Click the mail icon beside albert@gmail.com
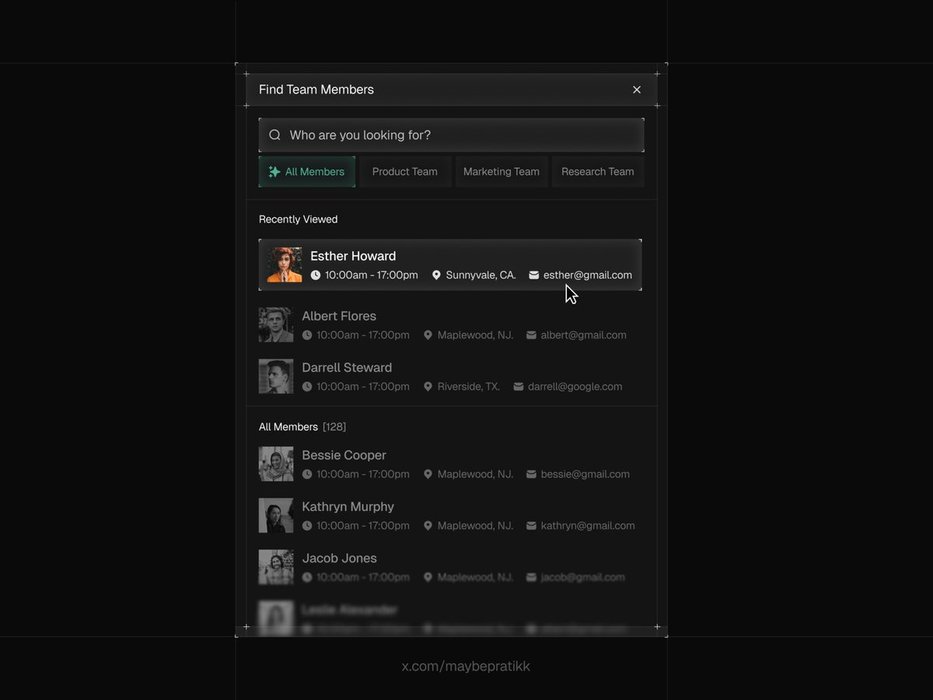Screen dimensions: 933x700 click(531, 335)
